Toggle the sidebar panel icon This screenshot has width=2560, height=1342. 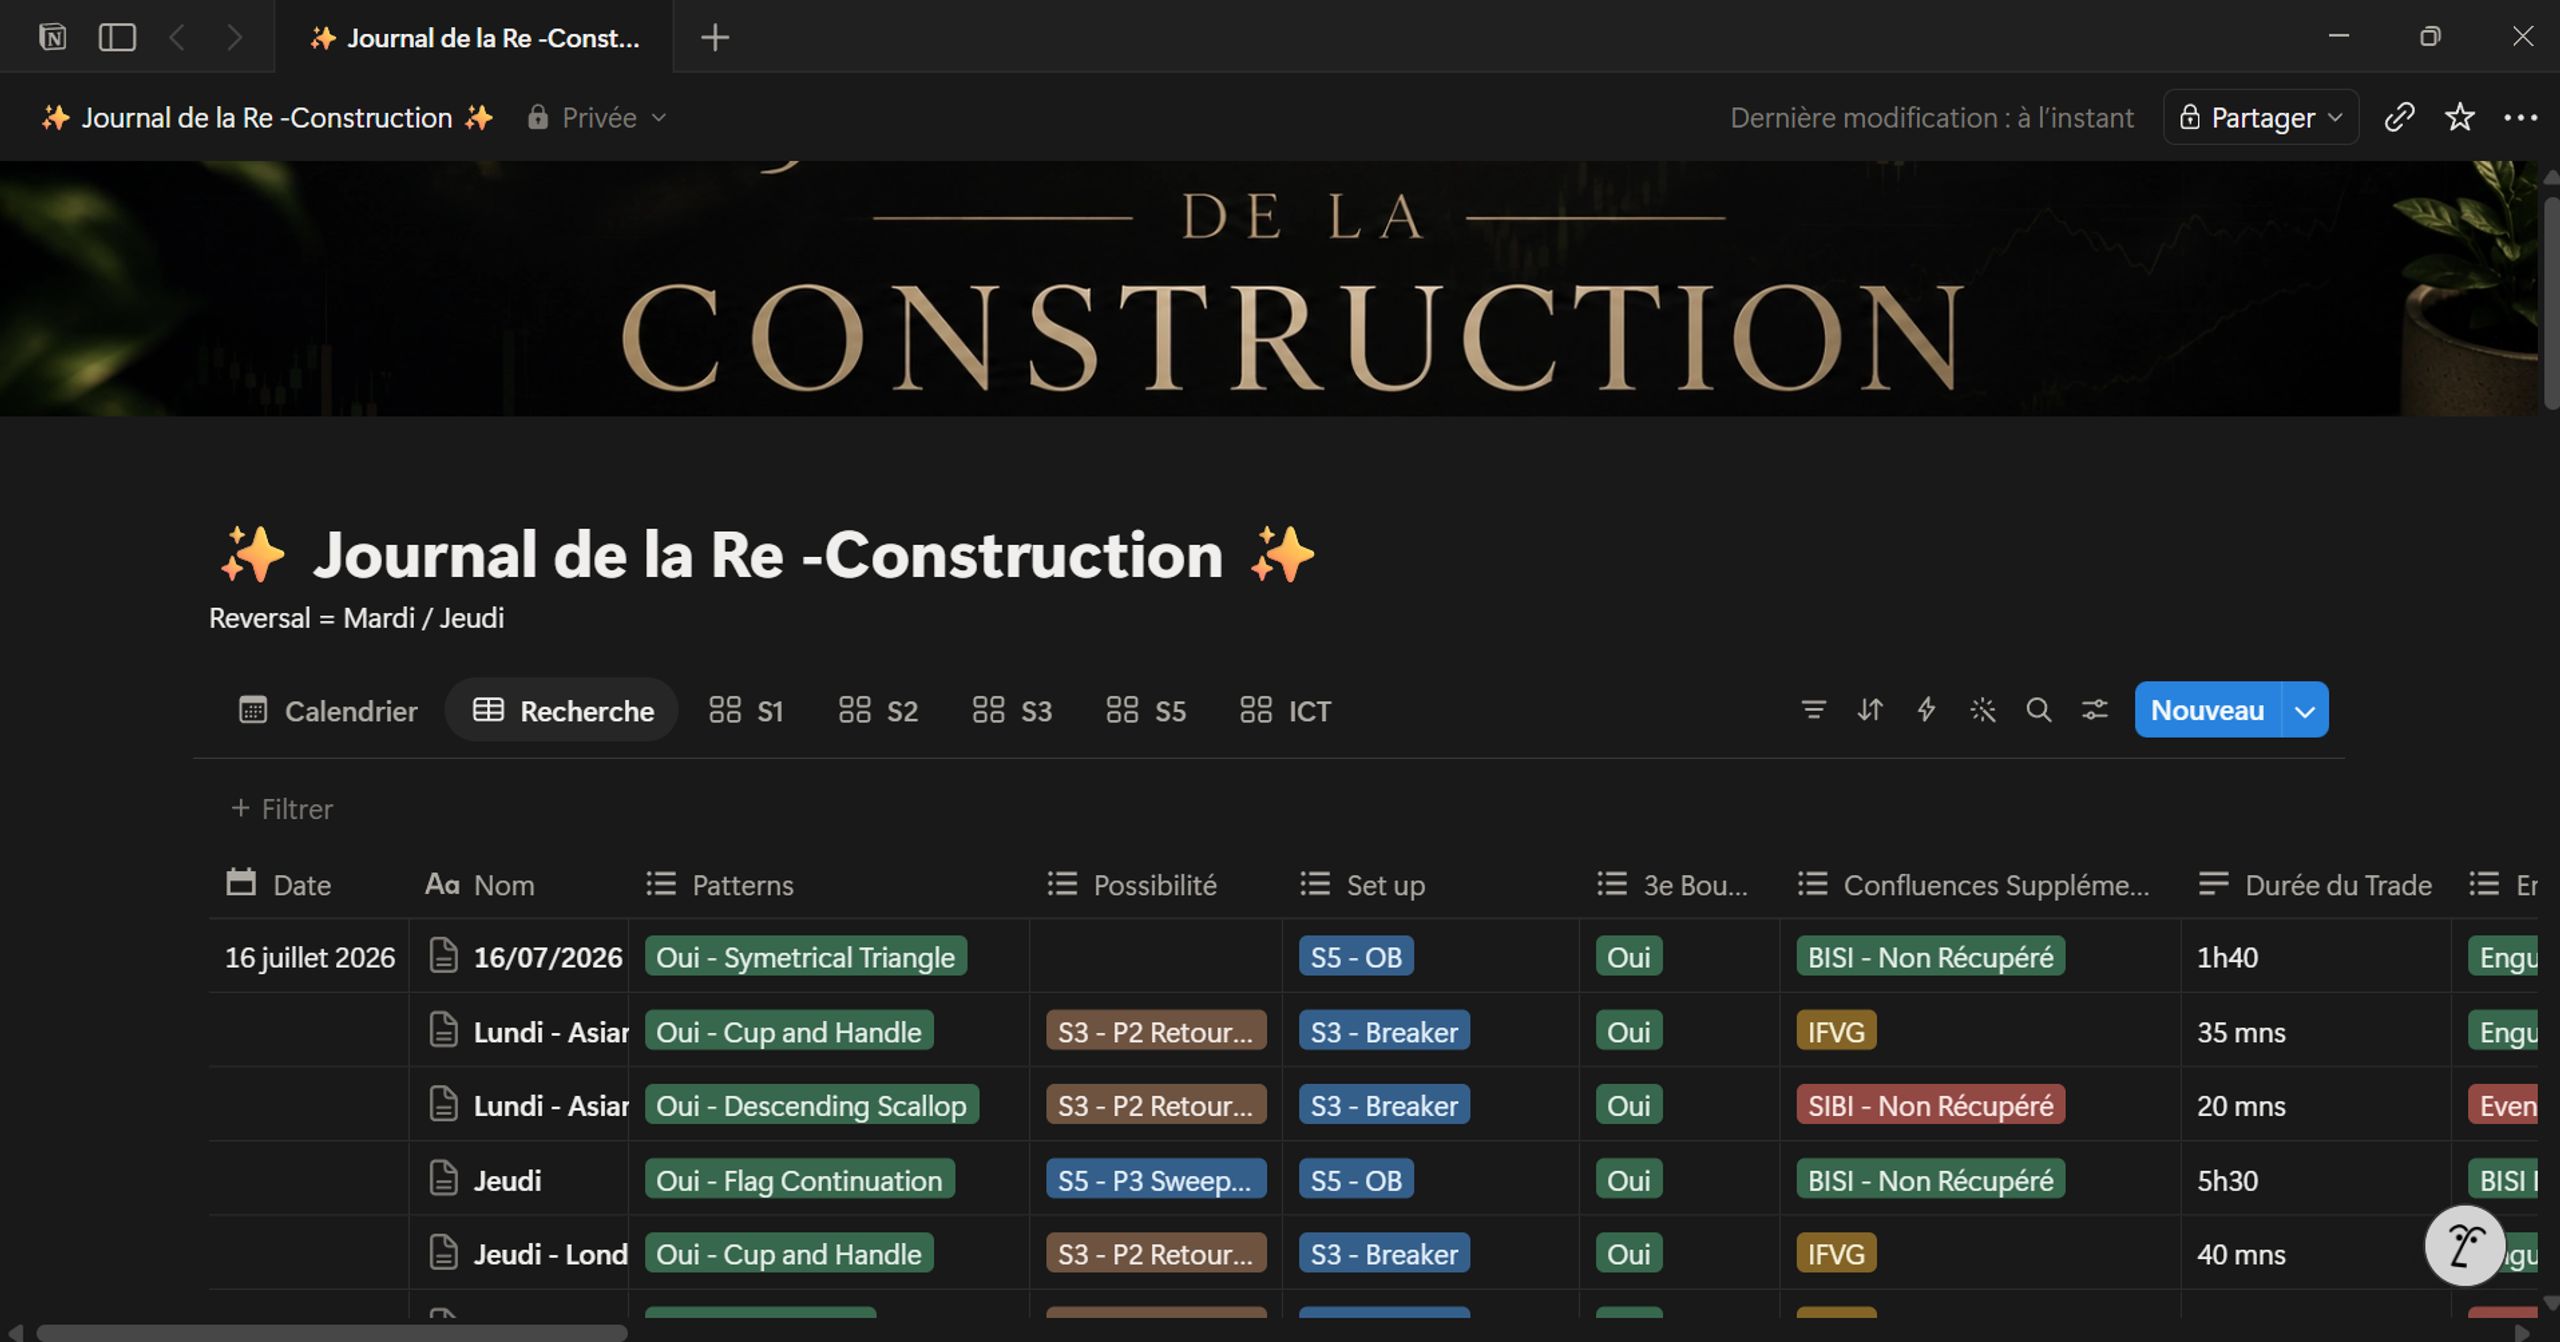117,38
